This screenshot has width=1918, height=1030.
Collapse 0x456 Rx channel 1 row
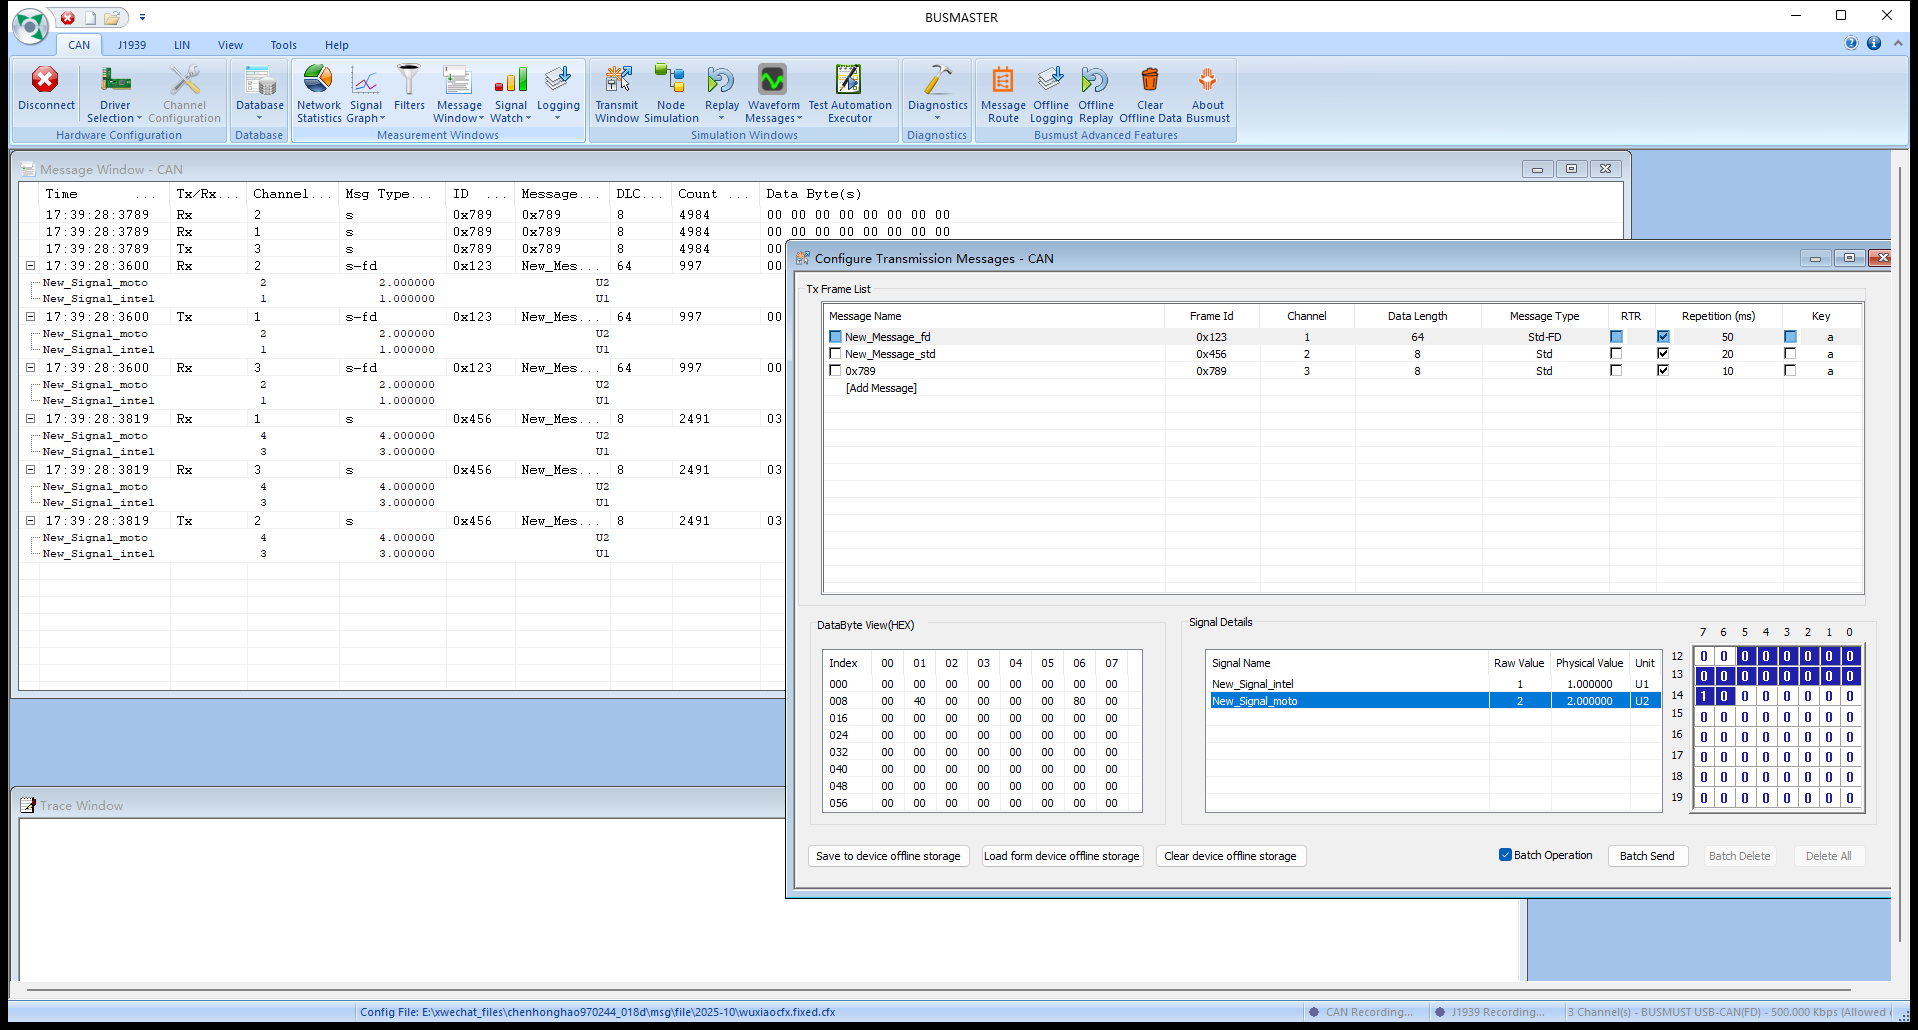[x=30, y=419]
